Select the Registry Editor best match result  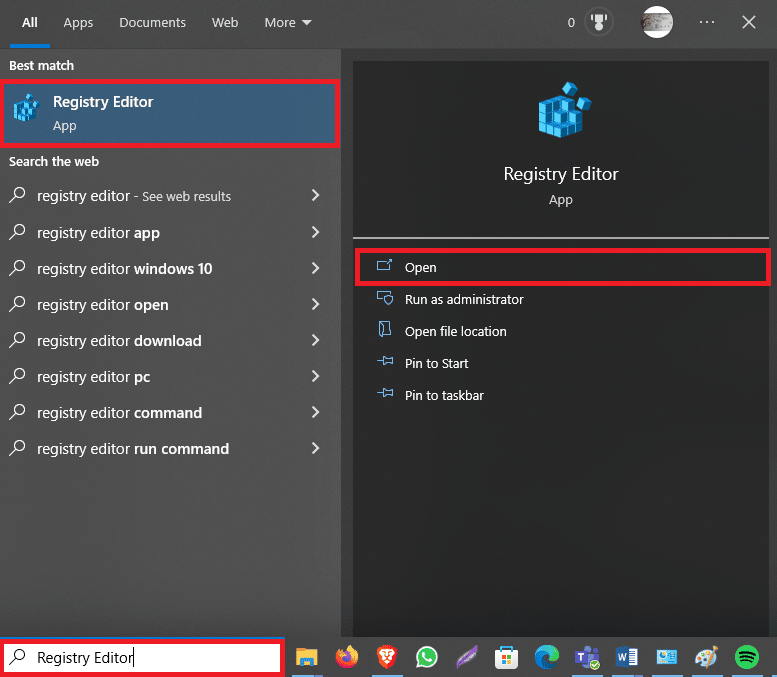(x=170, y=113)
